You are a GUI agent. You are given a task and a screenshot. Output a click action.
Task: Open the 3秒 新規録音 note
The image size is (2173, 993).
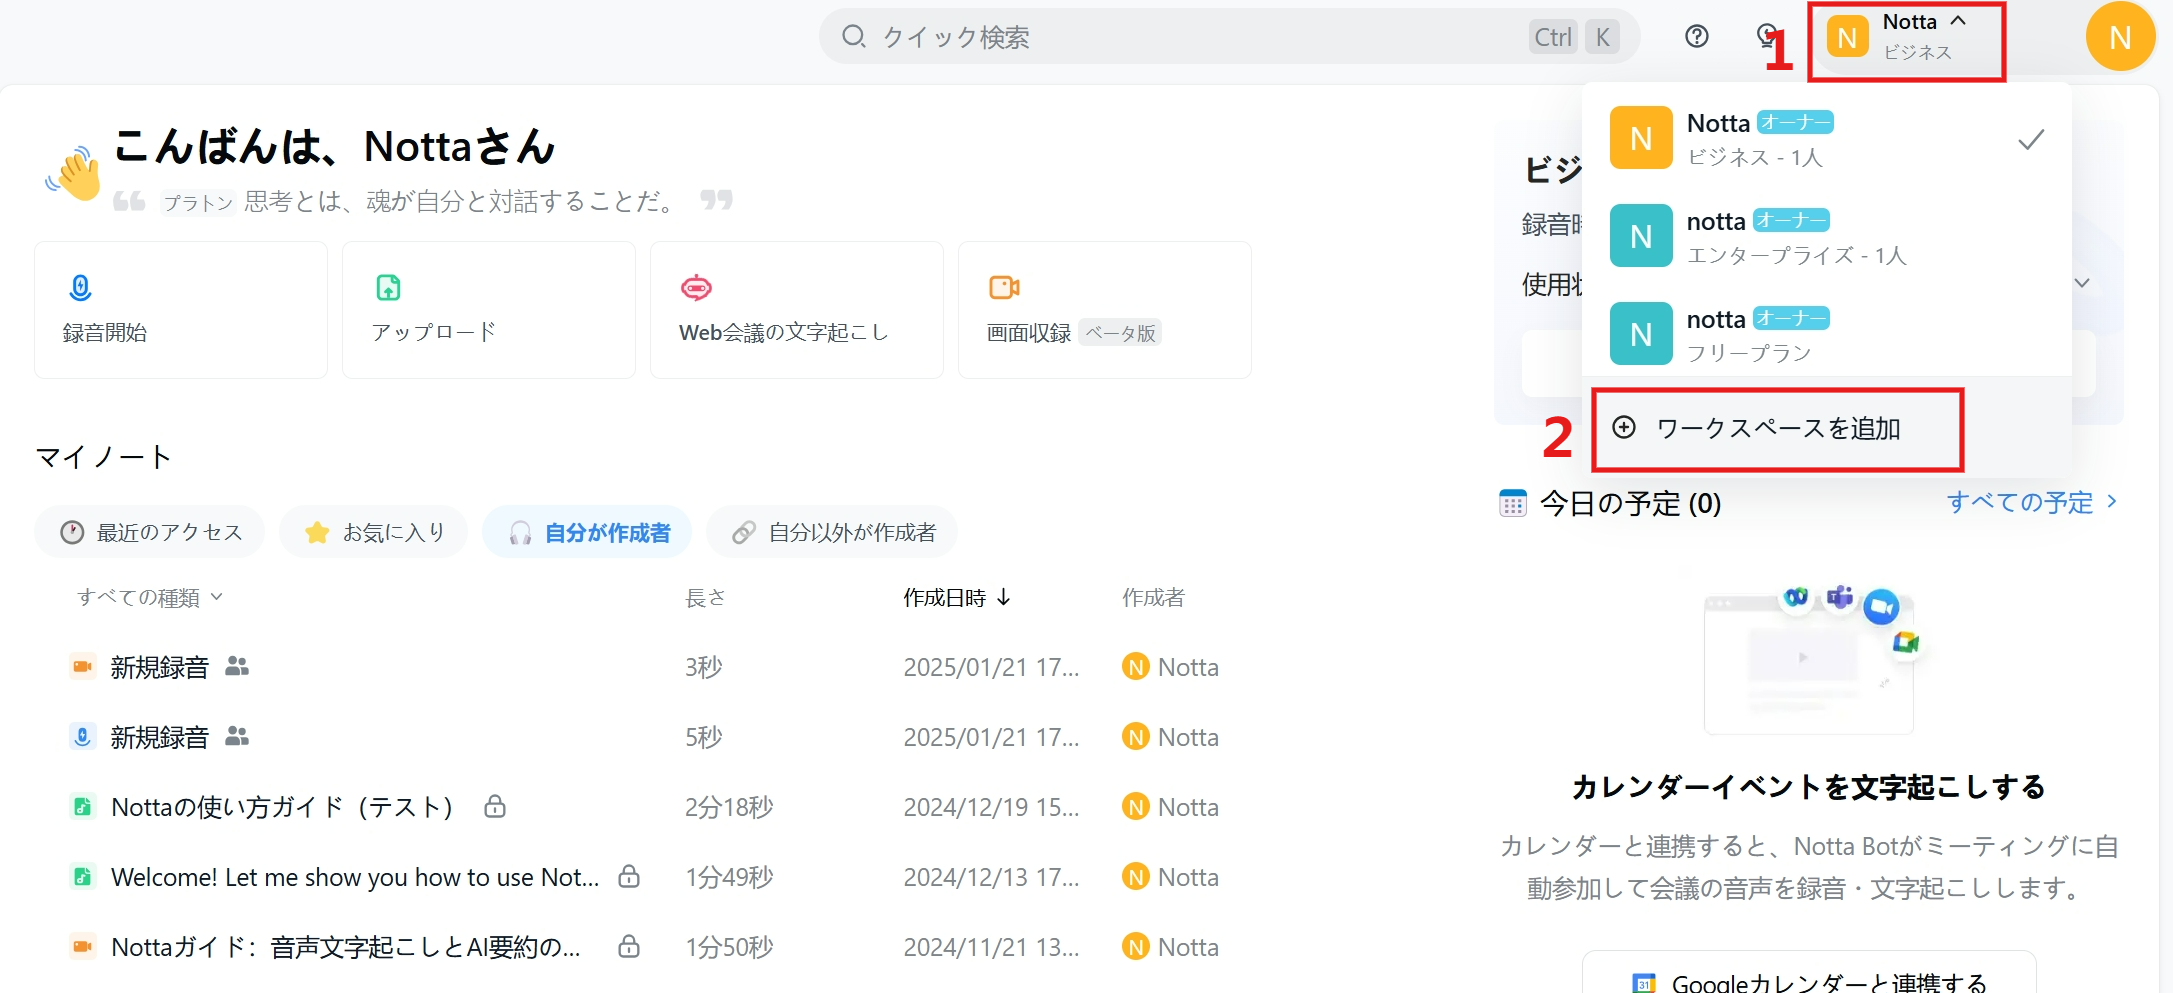coord(159,667)
